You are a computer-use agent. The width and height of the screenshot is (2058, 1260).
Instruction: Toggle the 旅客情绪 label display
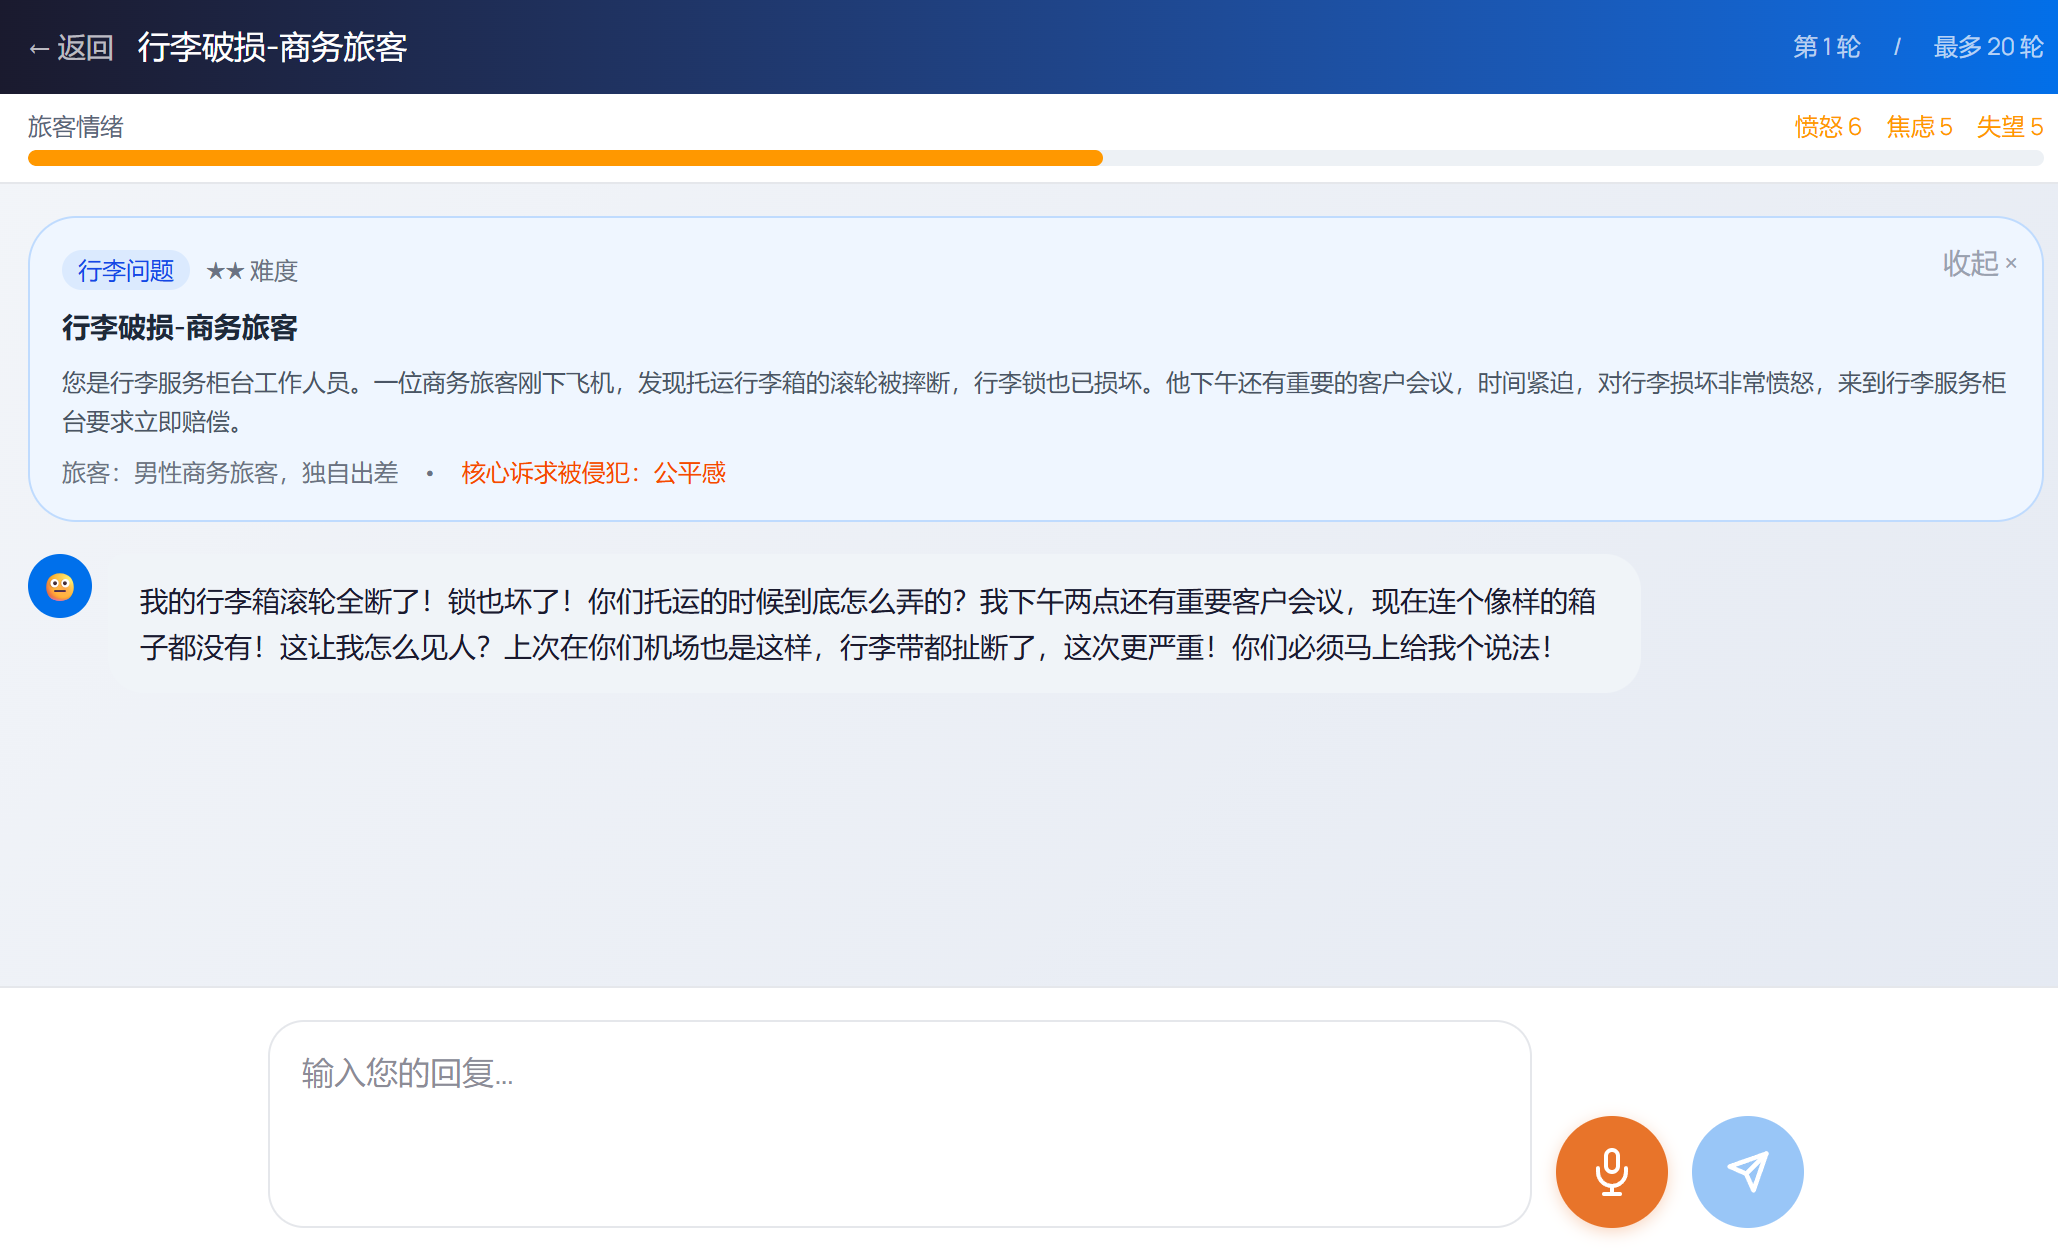(74, 127)
